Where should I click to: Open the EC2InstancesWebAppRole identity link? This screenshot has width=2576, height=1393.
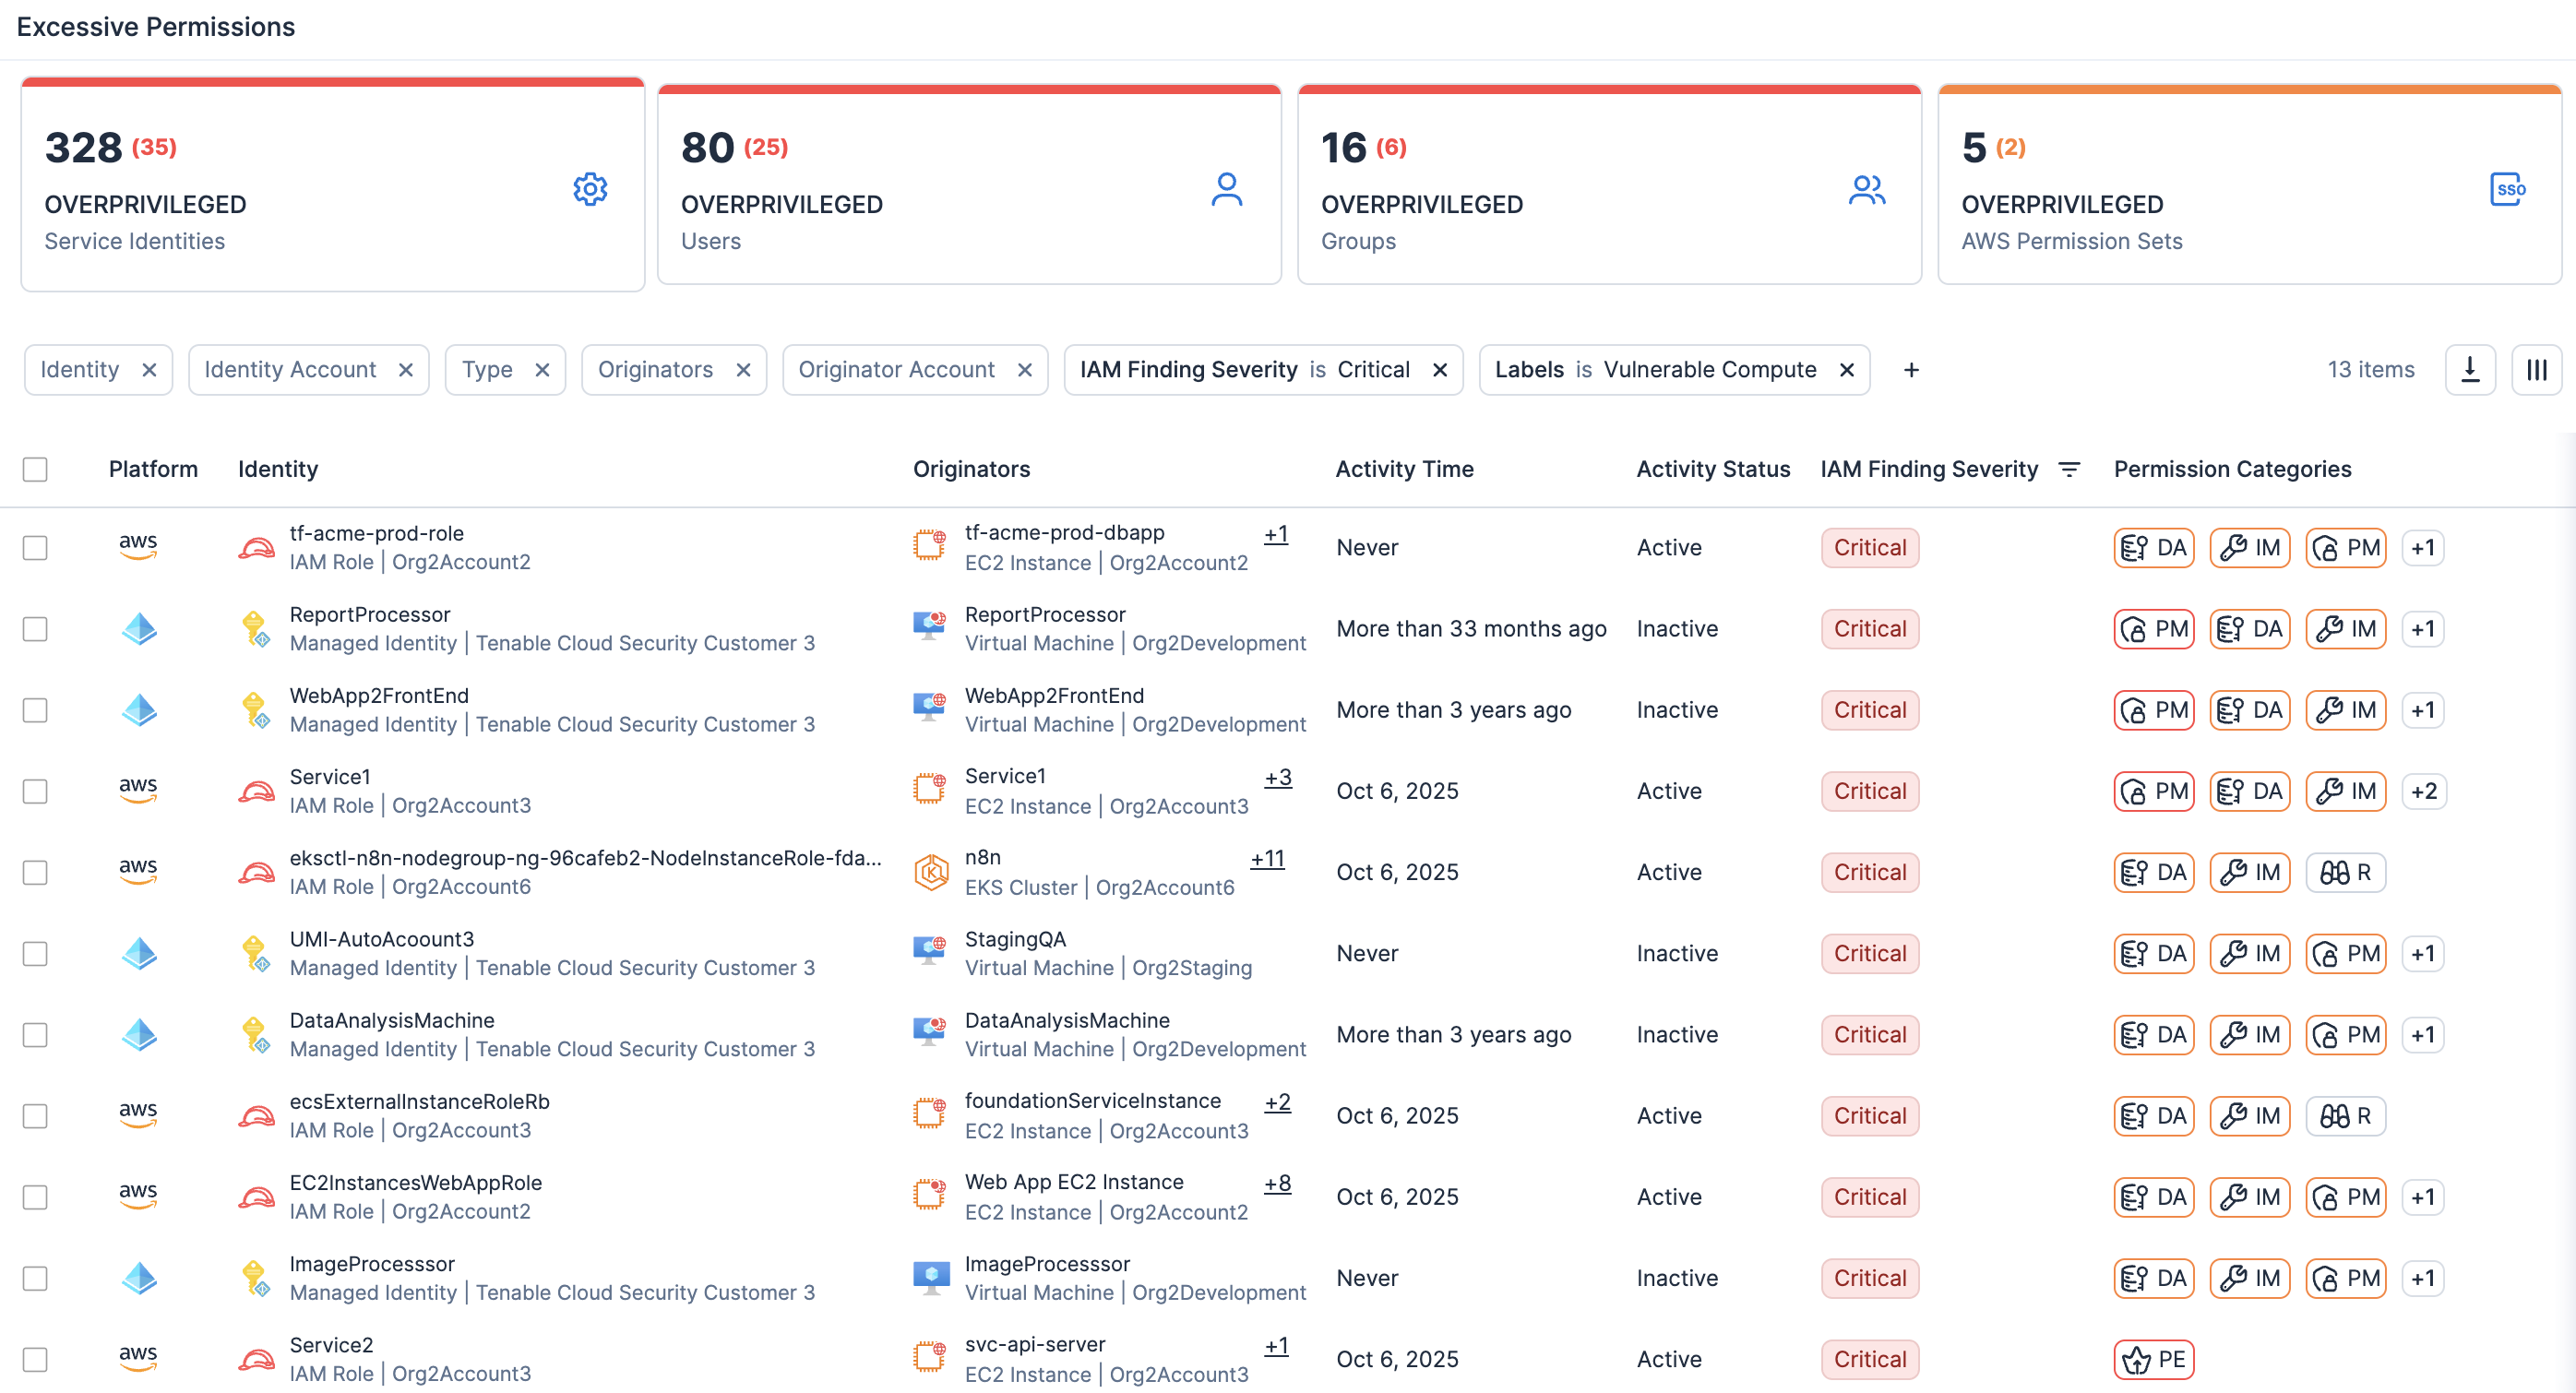pos(415,1182)
